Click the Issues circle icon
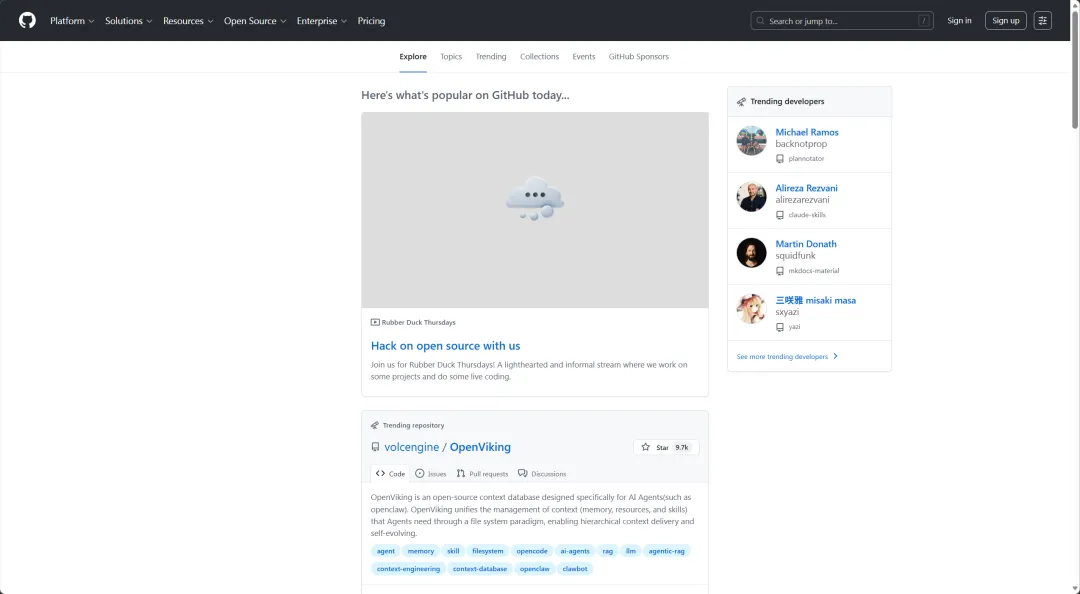 tap(419, 473)
